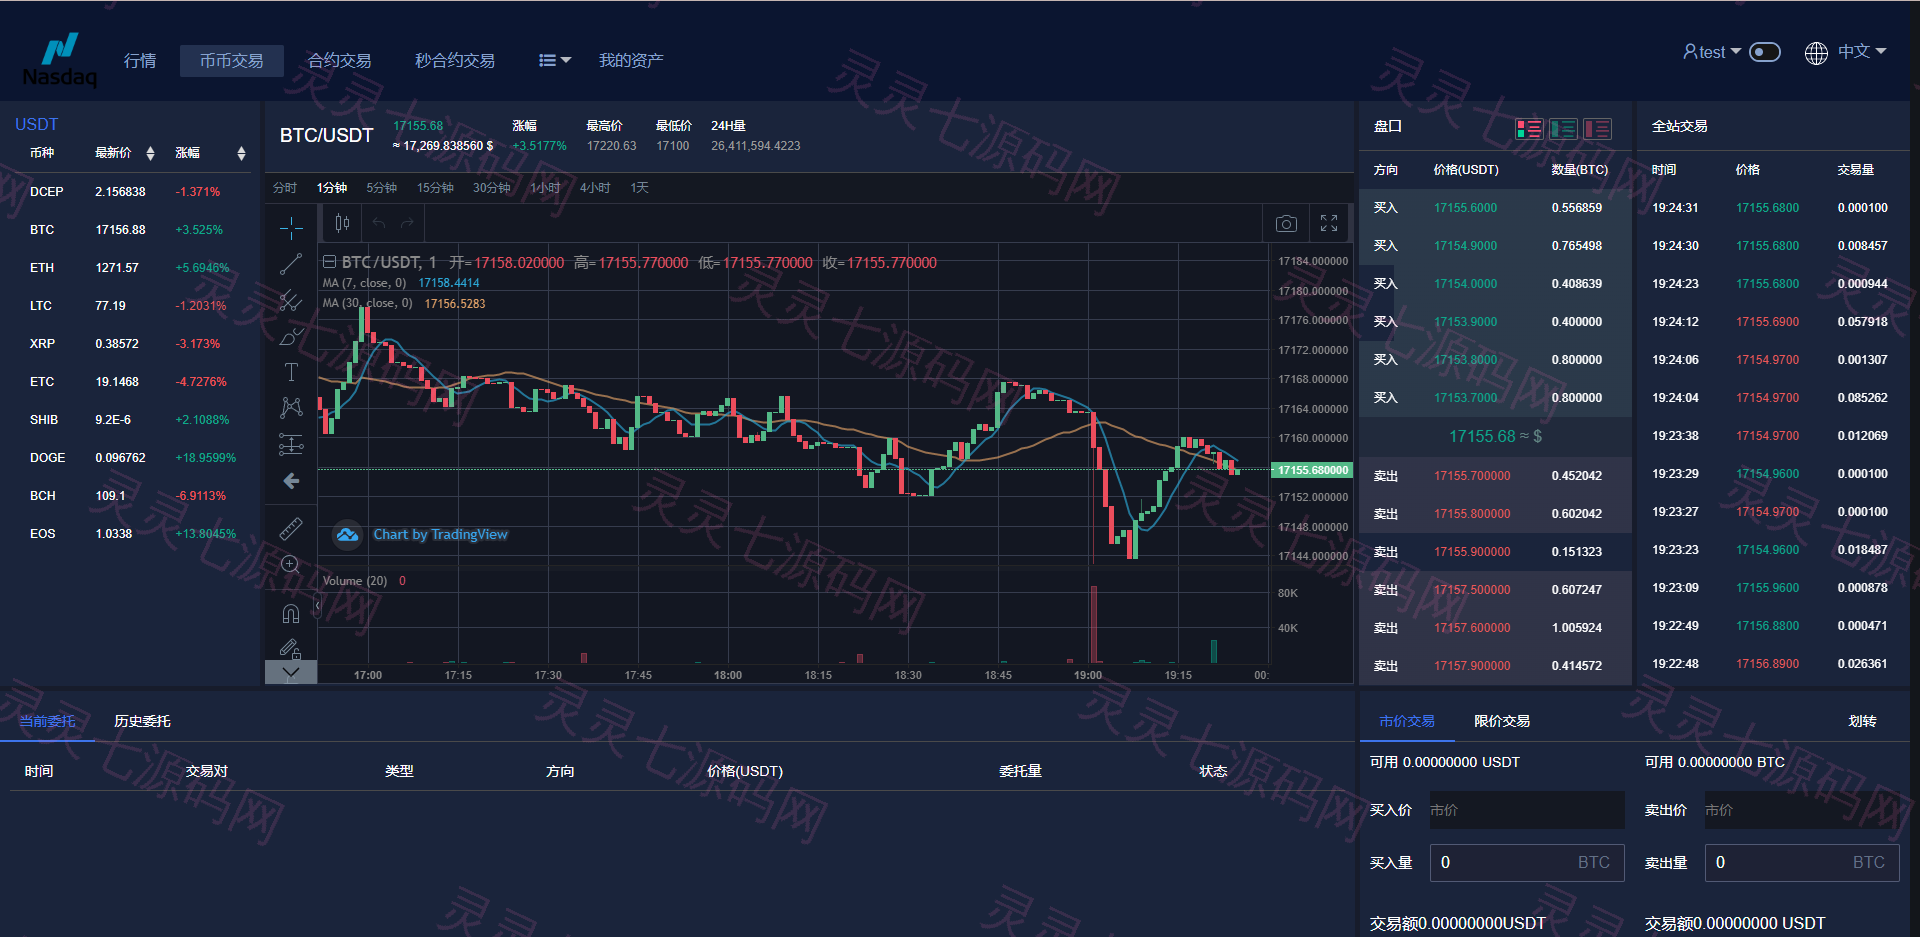Screen dimensions: 1920x937
Task: Show buy orders only view
Action: tap(1563, 128)
